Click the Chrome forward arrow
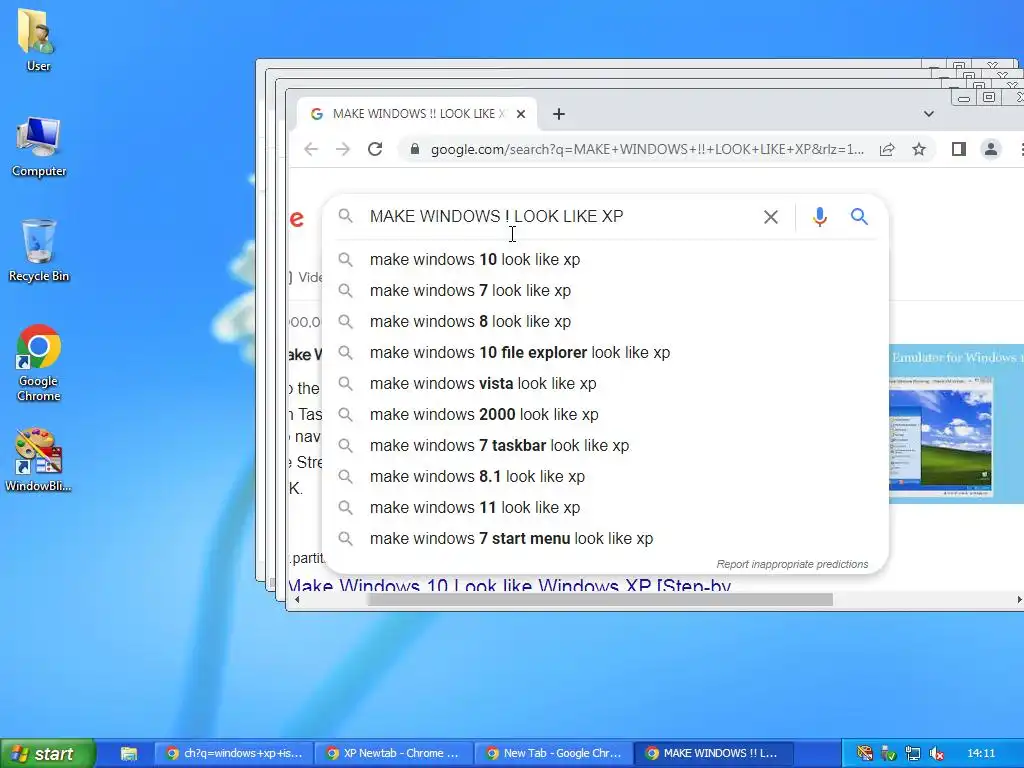1024x768 pixels. pyautogui.click(x=343, y=150)
